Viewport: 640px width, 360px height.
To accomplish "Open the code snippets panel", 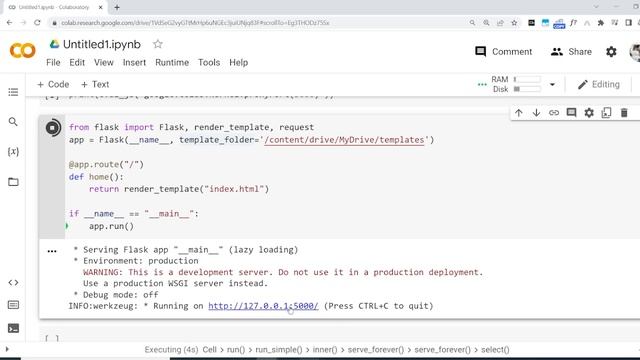I will [x=13, y=282].
